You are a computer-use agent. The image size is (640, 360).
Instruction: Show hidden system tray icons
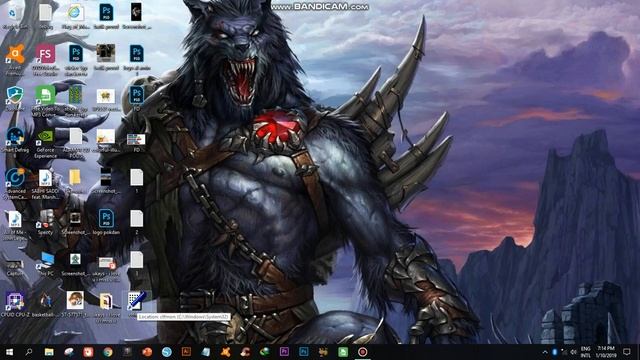[x=545, y=352]
